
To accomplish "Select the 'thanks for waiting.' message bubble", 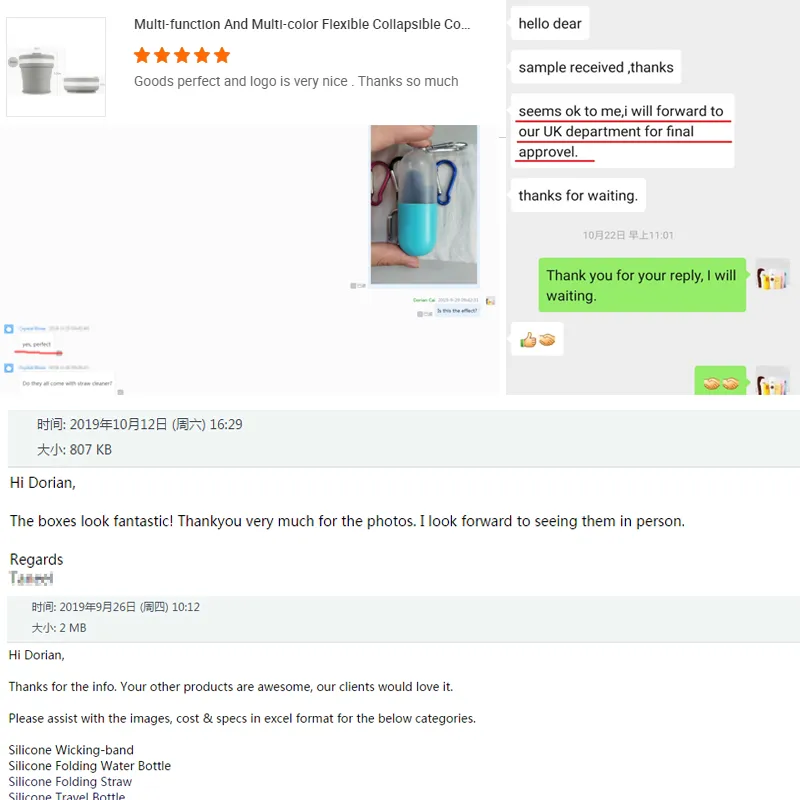I will pyautogui.click(x=578, y=195).
